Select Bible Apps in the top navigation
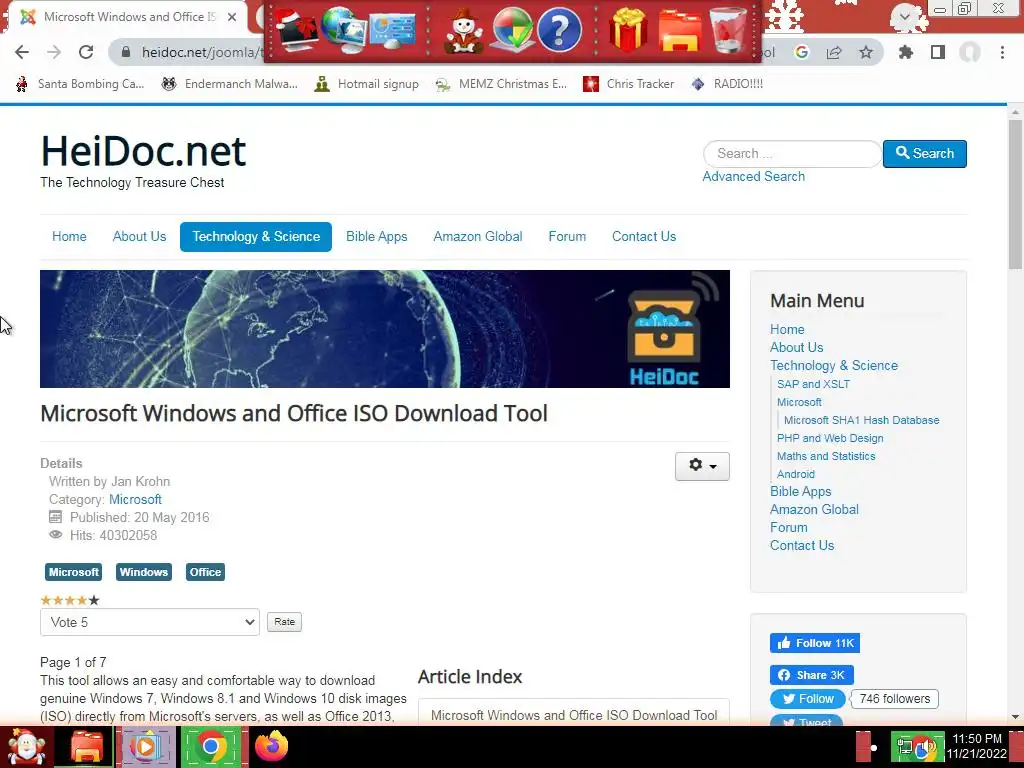 click(377, 236)
